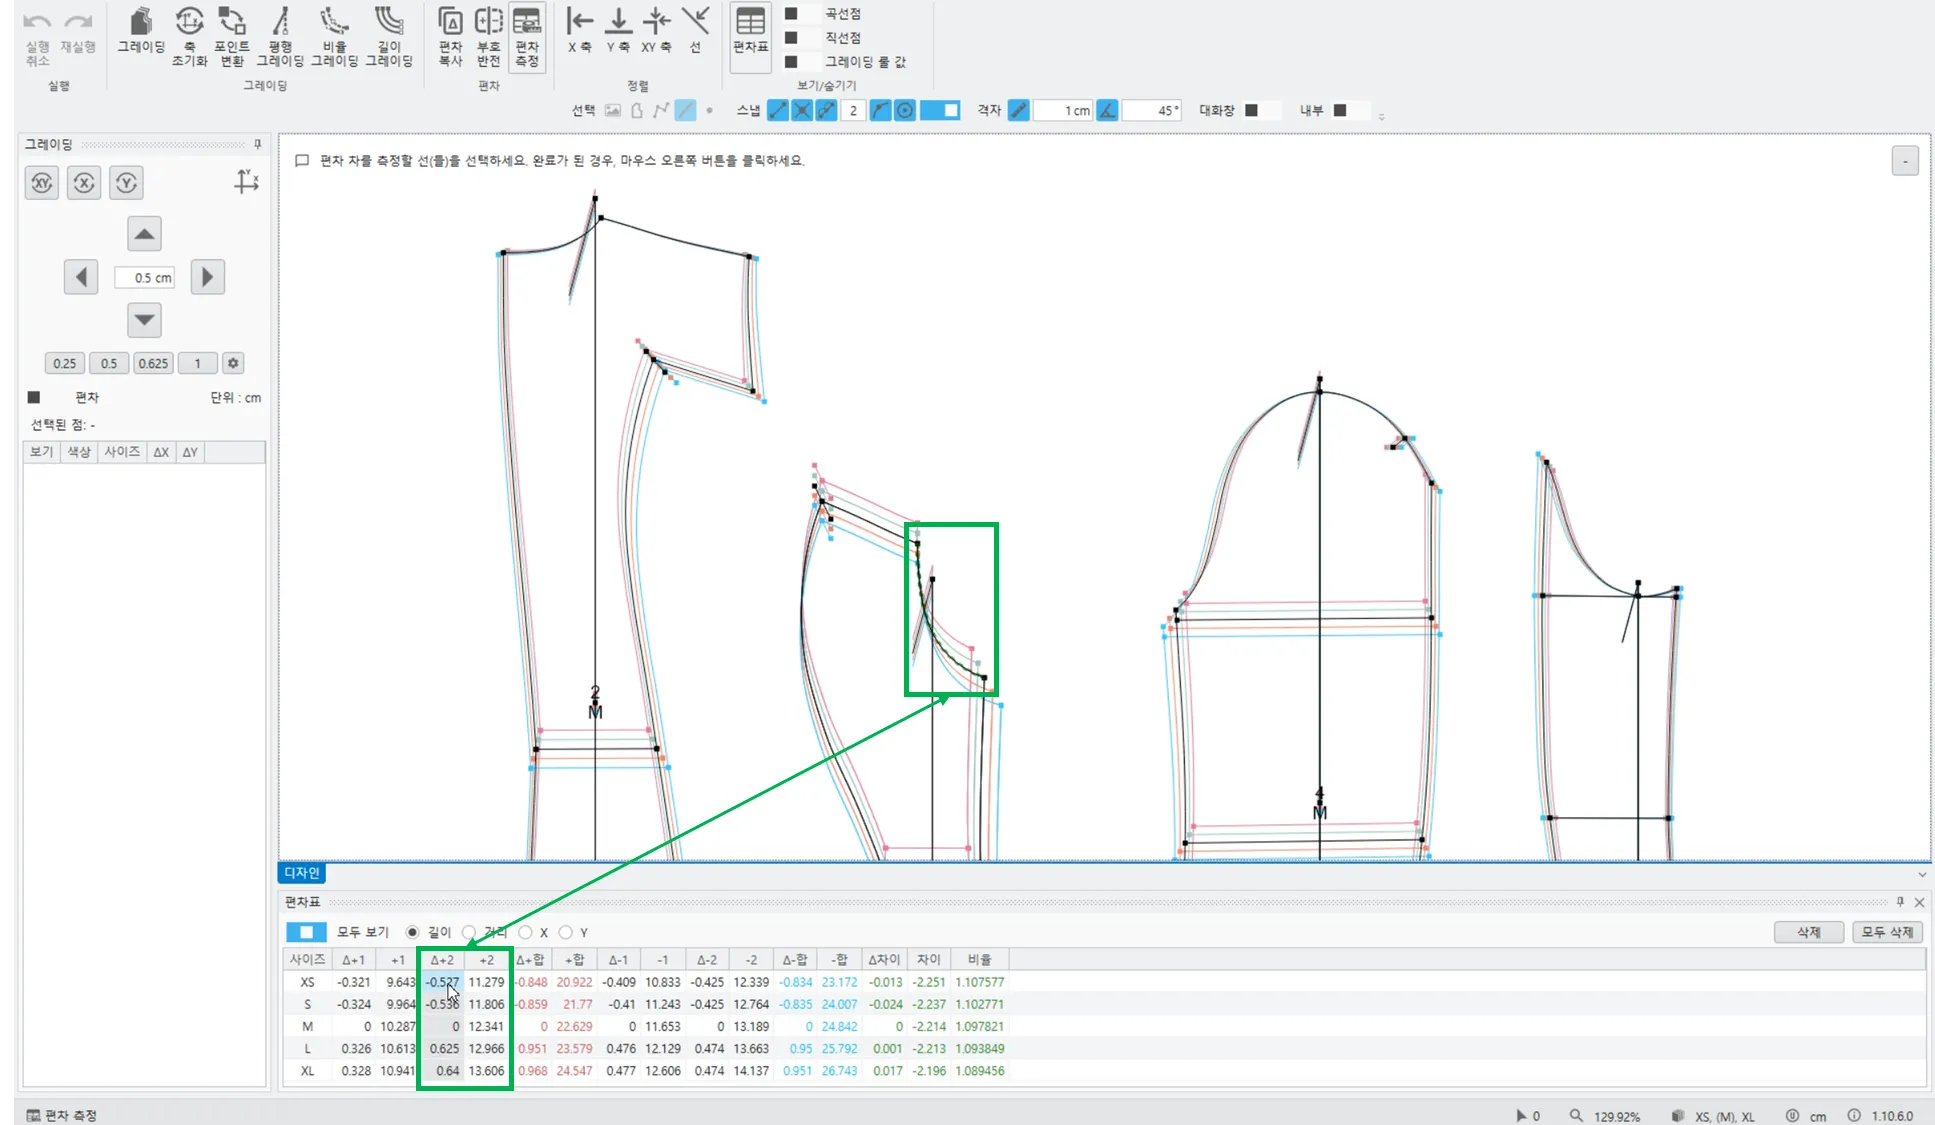Click the 0.5 cm step input field
This screenshot has height=1125, width=1935.
pos(145,278)
